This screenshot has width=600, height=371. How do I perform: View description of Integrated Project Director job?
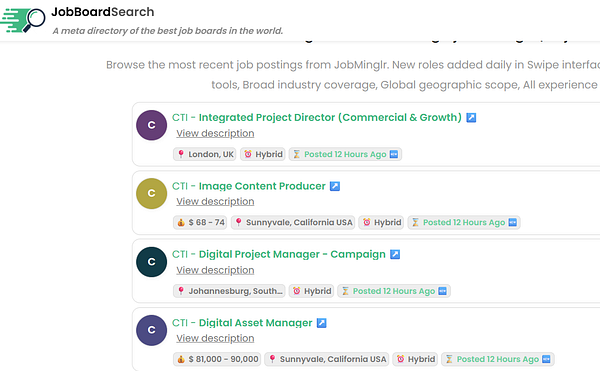coord(215,133)
